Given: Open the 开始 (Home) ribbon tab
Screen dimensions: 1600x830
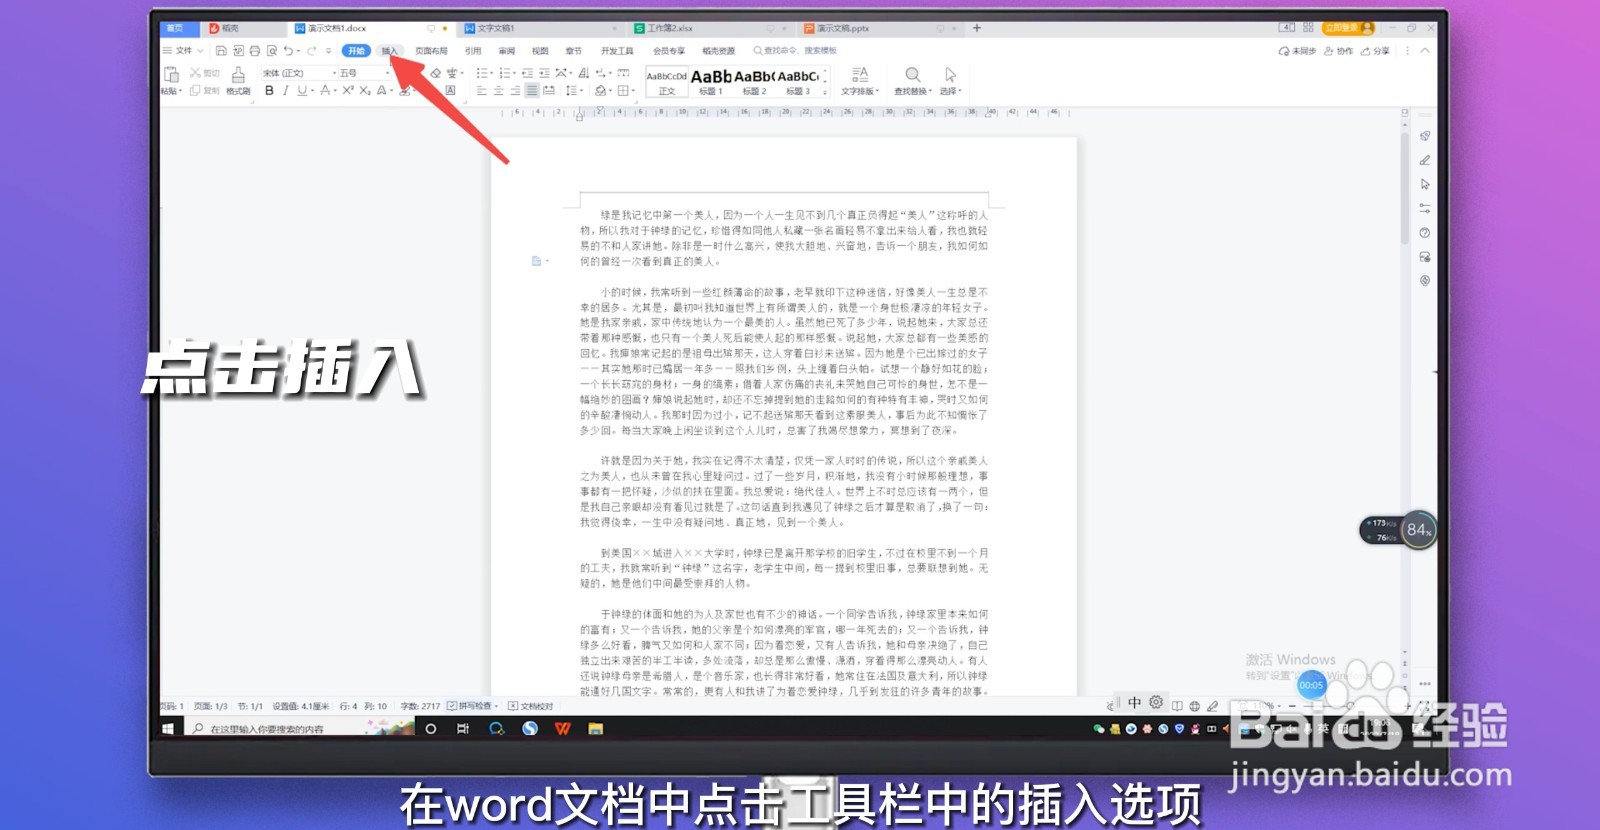Looking at the screenshot, I should pos(356,50).
